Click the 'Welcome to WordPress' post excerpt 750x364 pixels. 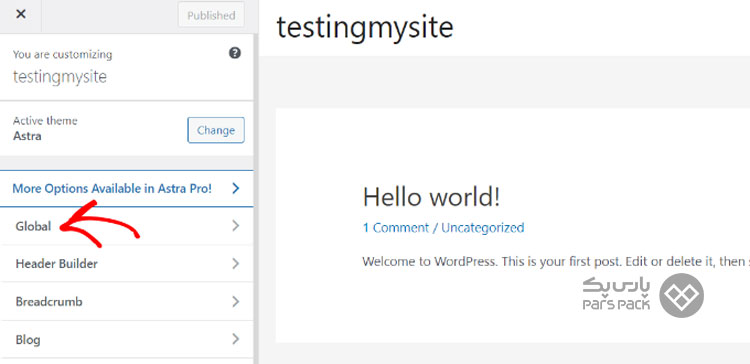tap(556, 262)
